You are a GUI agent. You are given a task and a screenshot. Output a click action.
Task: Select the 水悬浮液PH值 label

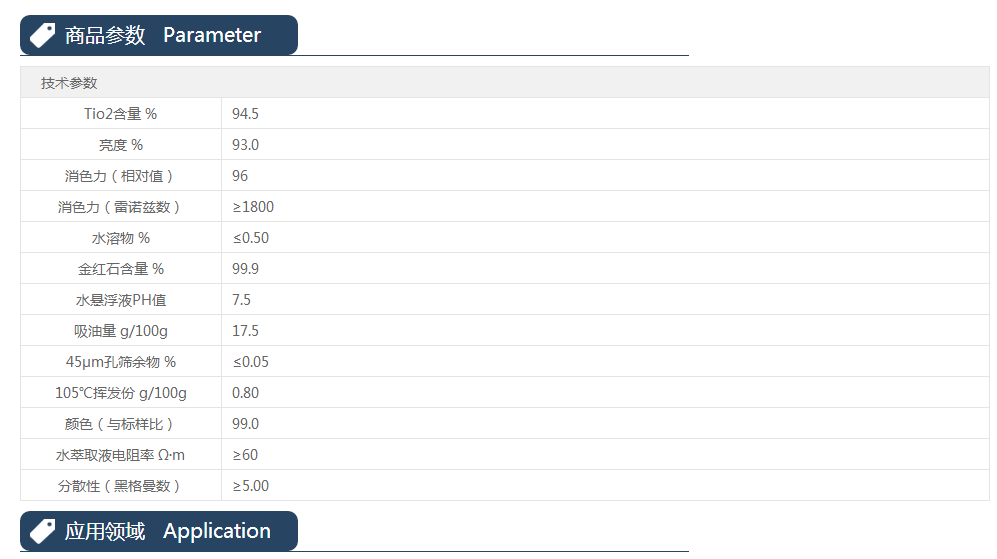point(120,300)
